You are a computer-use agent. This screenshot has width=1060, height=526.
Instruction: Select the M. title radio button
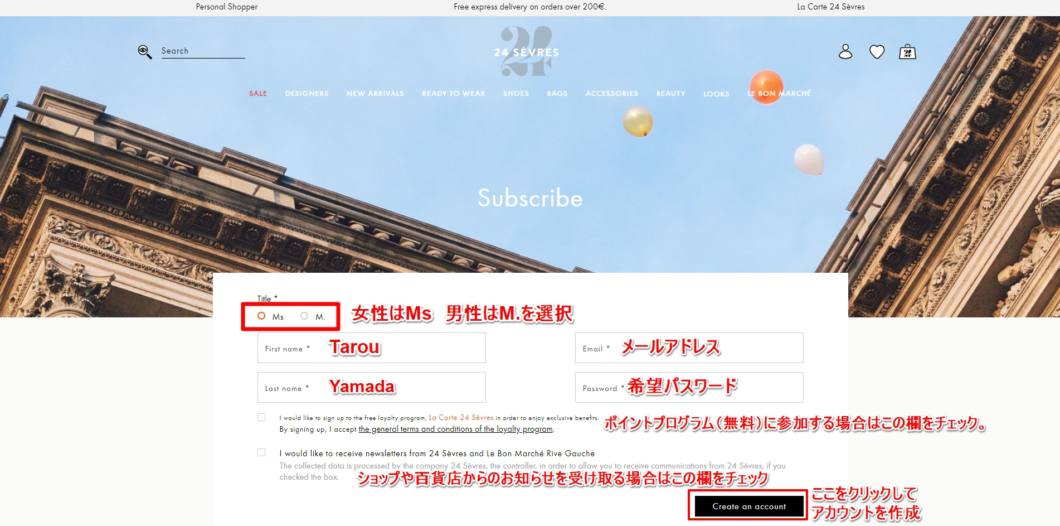click(x=304, y=316)
